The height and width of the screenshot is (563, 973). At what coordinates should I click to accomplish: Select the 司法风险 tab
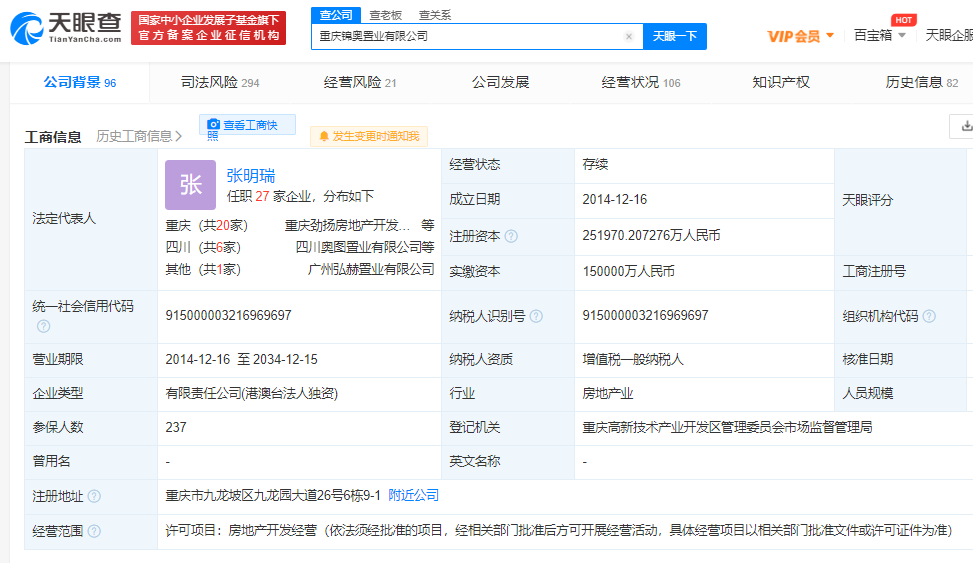220,83
